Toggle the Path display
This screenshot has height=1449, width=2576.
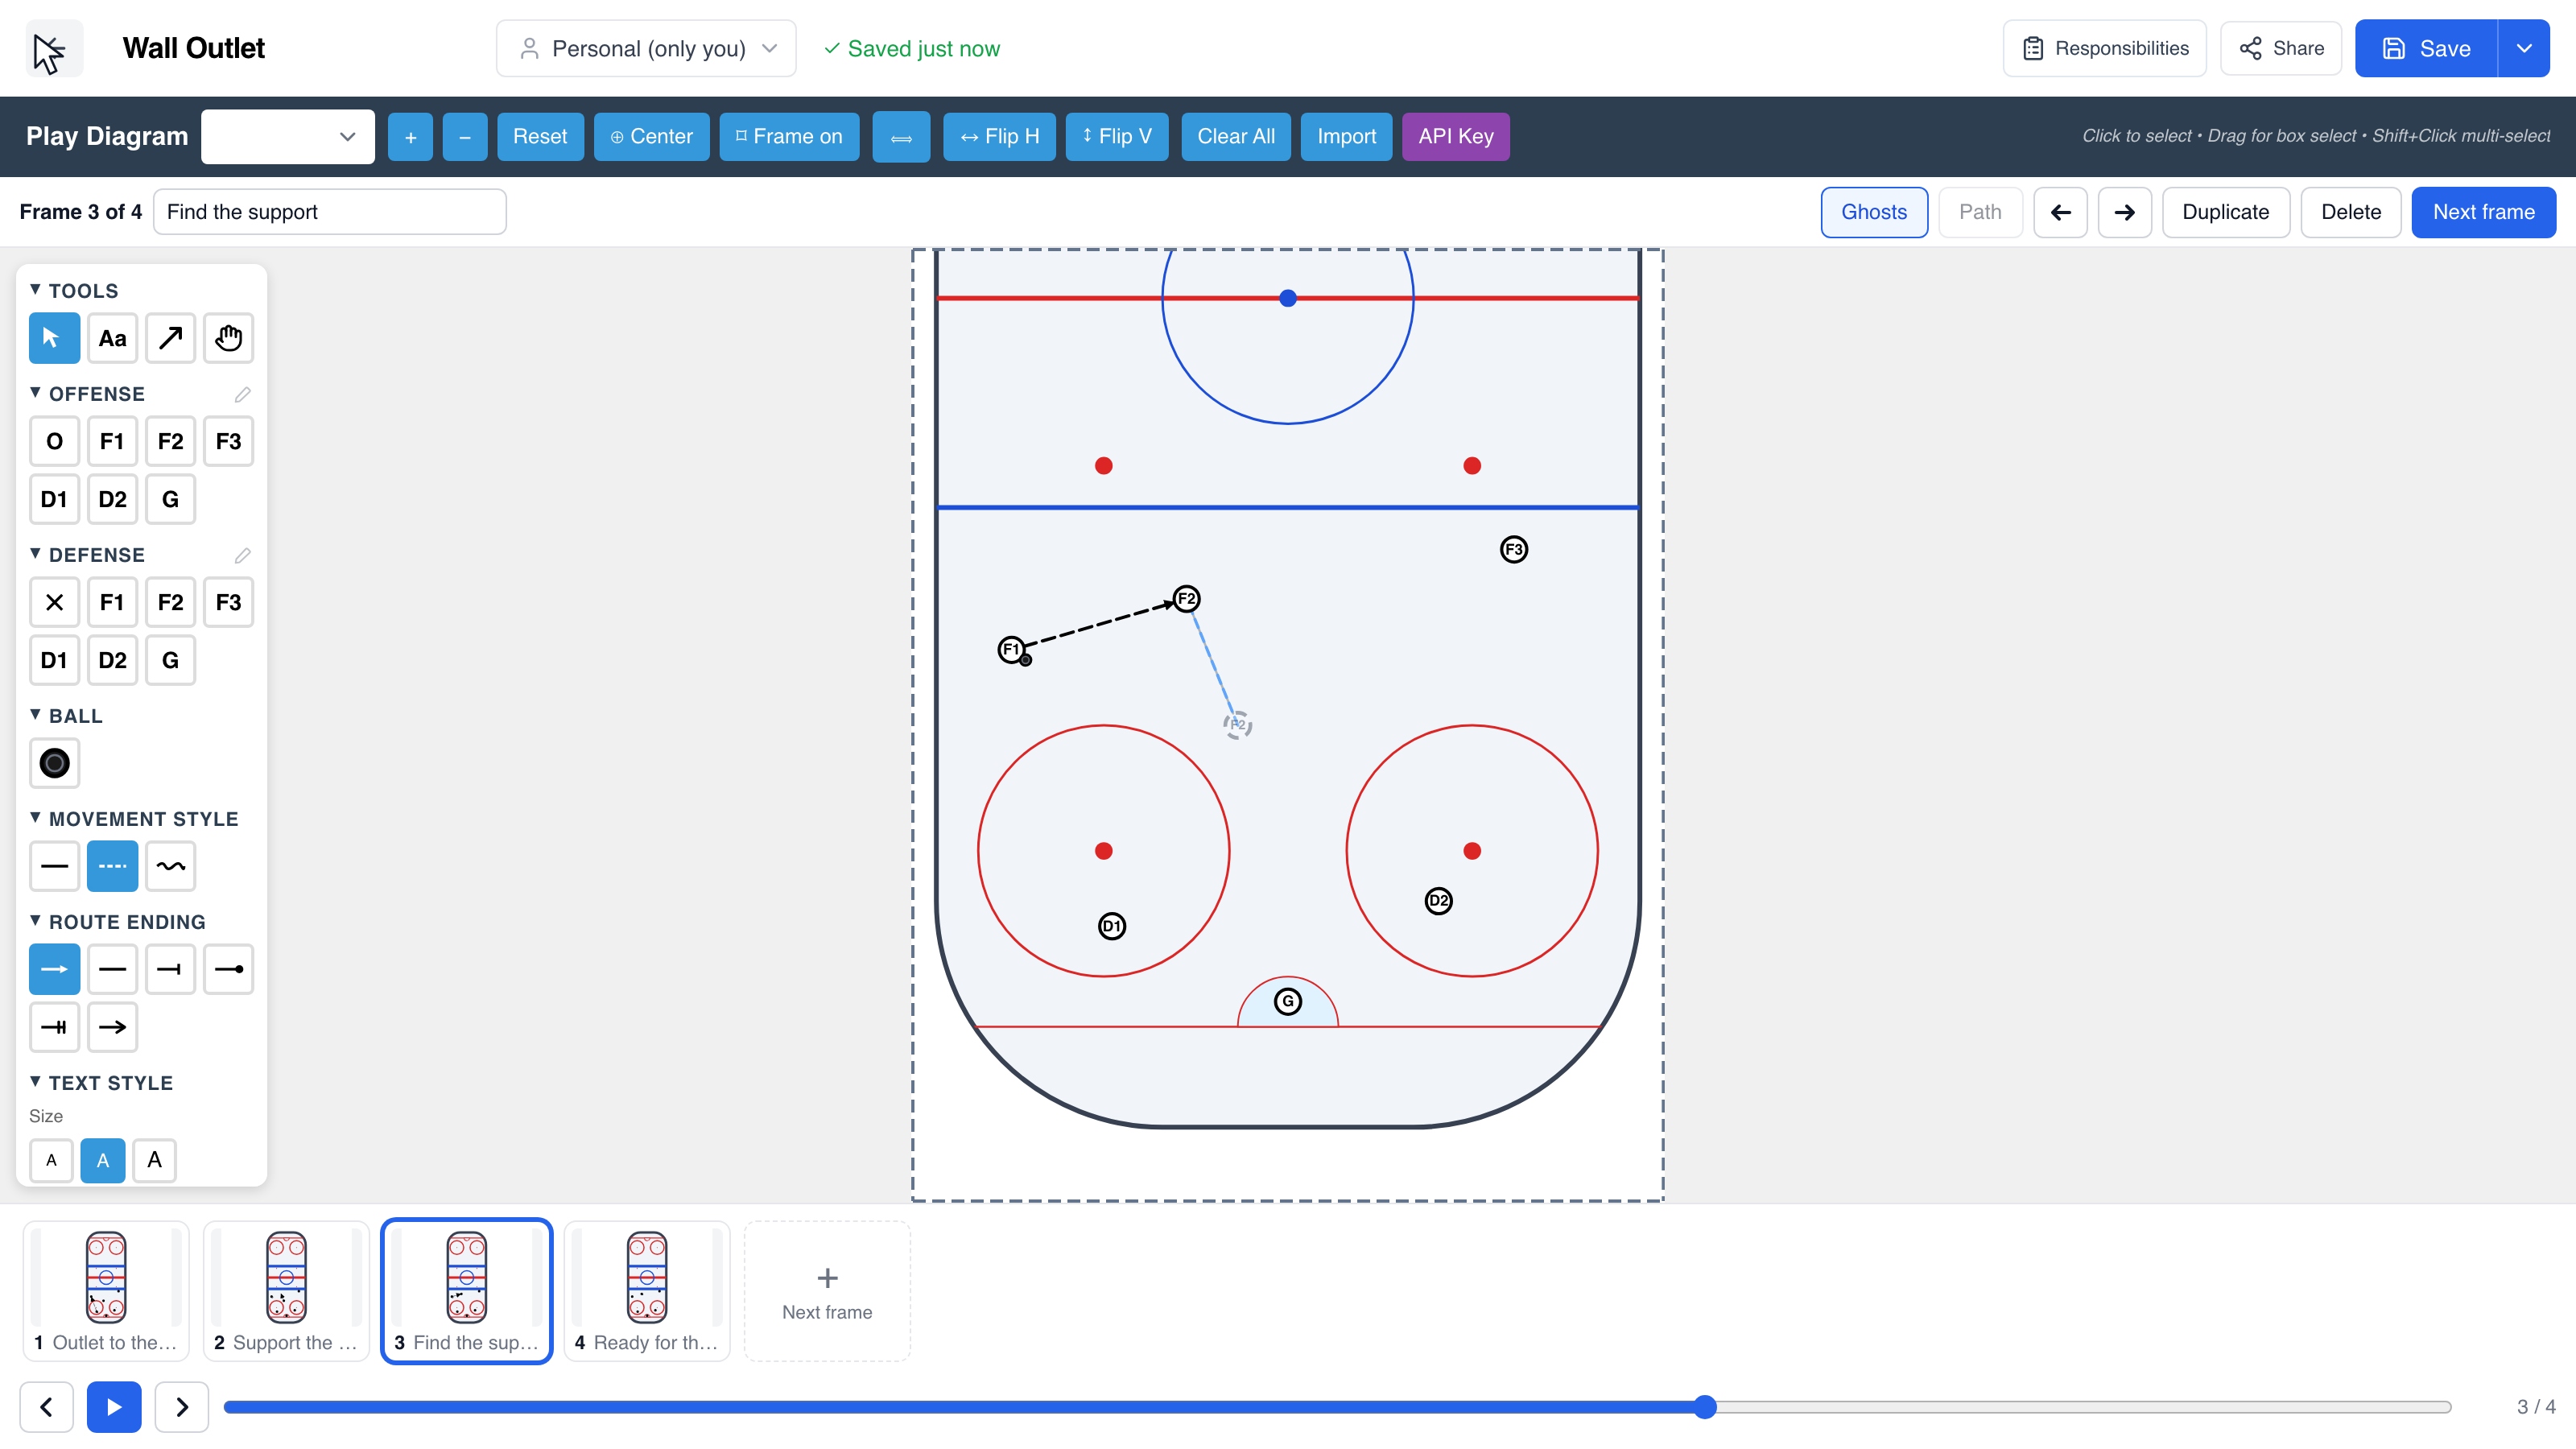coord(1980,212)
